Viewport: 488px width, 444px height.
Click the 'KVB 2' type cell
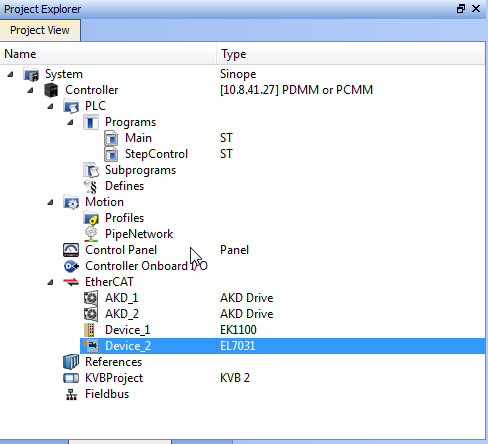(x=235, y=378)
